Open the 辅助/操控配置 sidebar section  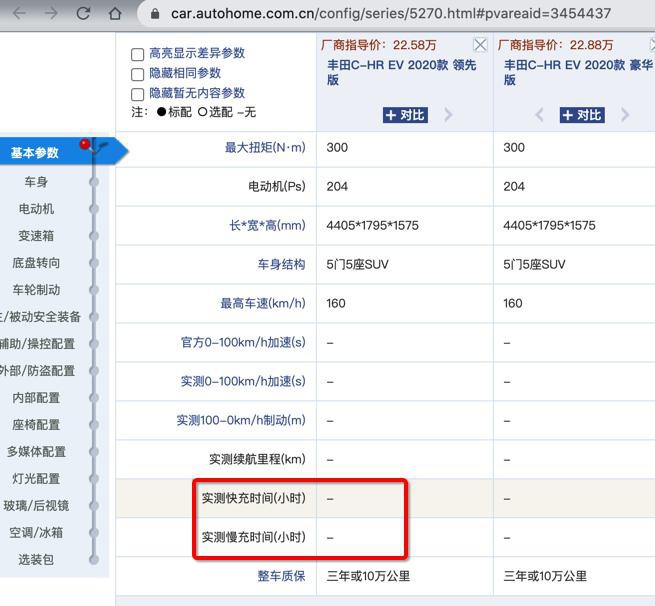(x=37, y=344)
